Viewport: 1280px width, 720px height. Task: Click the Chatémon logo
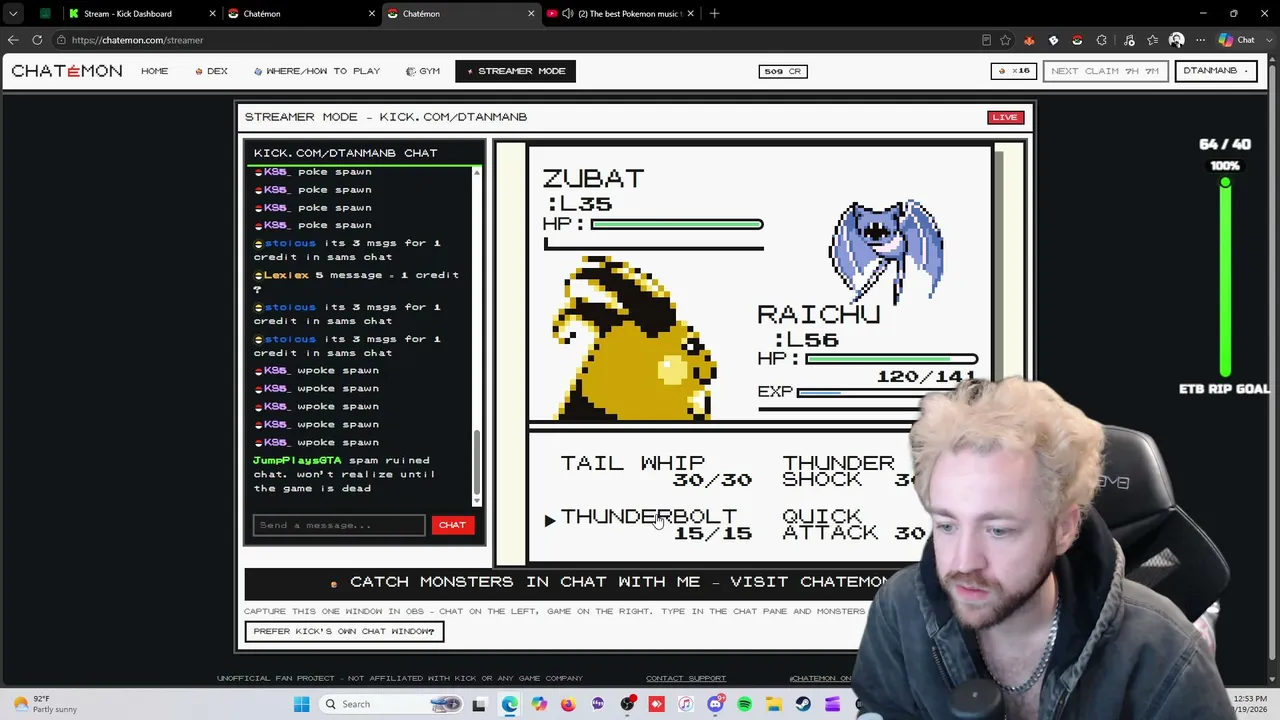(x=67, y=71)
